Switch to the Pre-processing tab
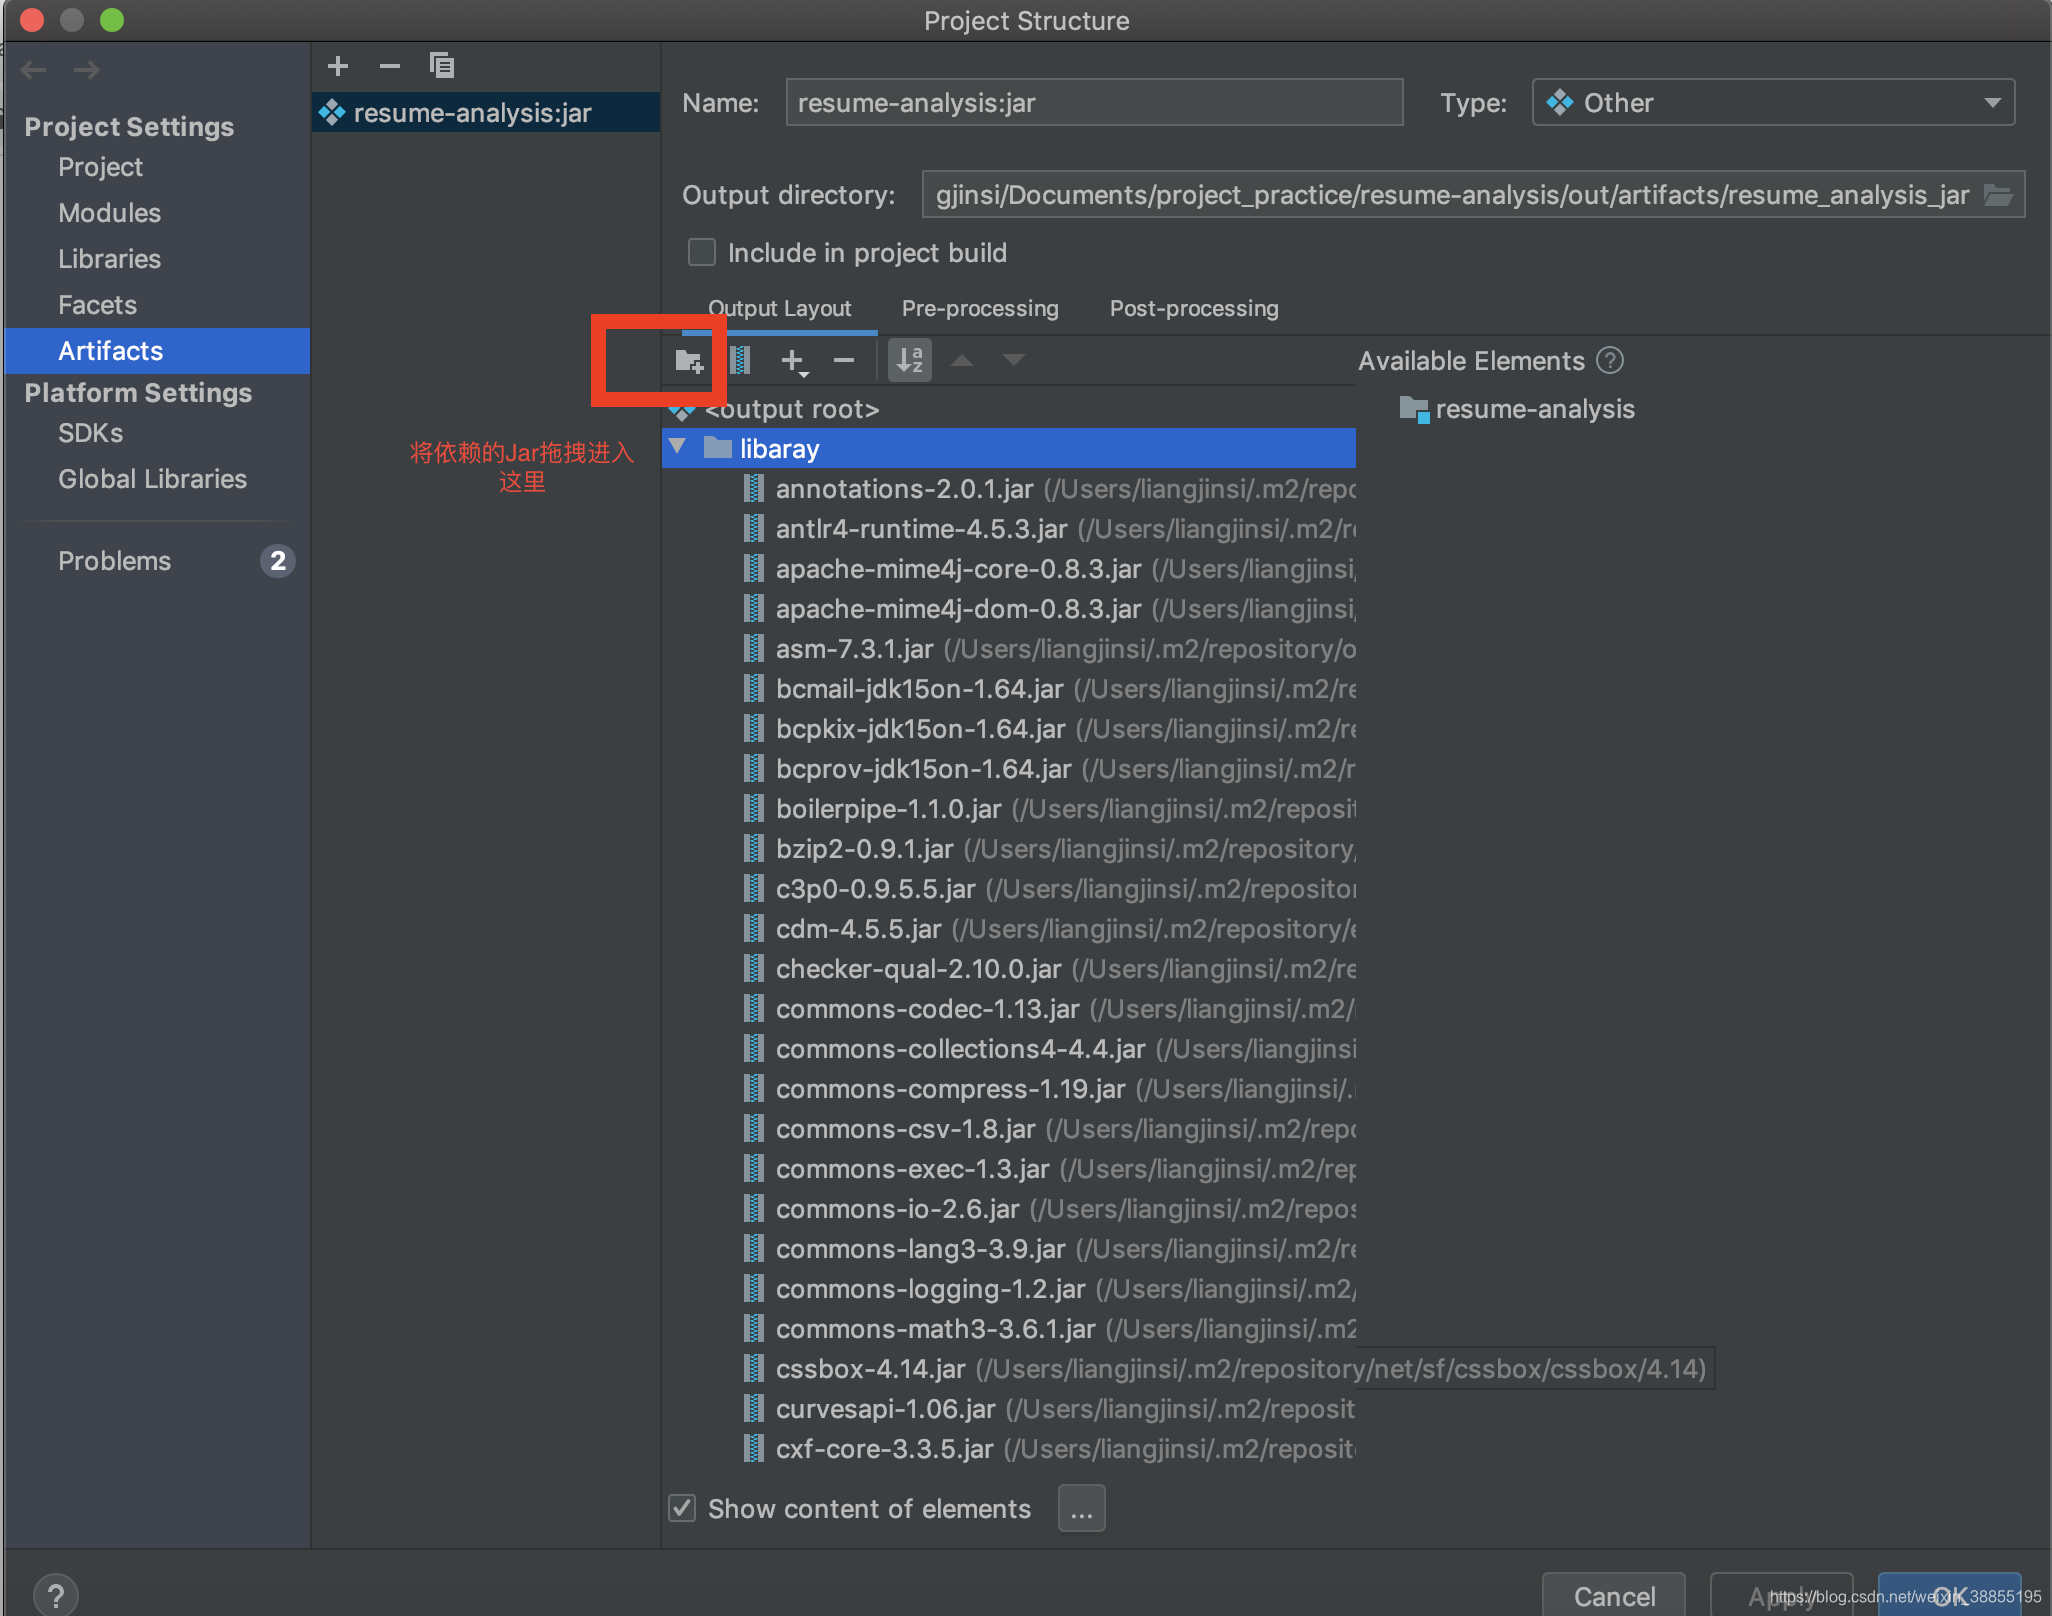2052x1616 pixels. point(979,309)
